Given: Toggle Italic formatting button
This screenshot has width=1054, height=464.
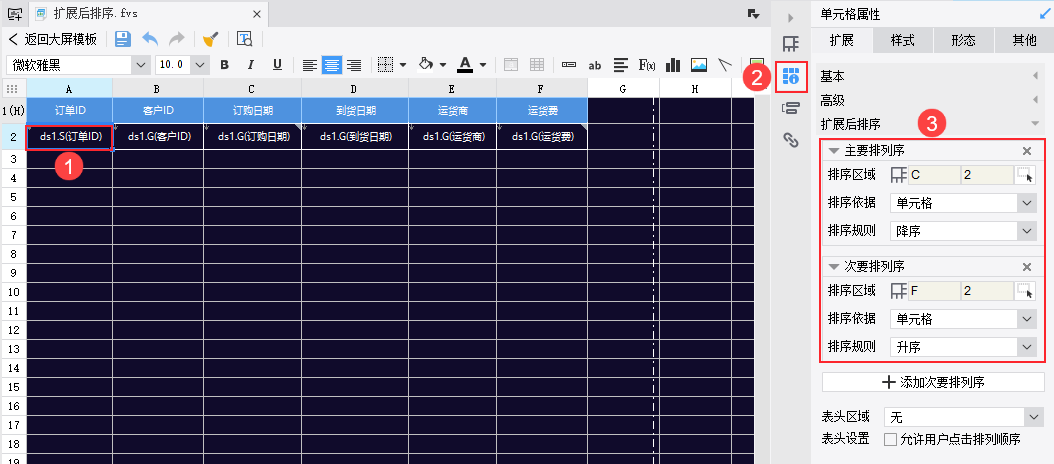Looking at the screenshot, I should click(x=251, y=65).
